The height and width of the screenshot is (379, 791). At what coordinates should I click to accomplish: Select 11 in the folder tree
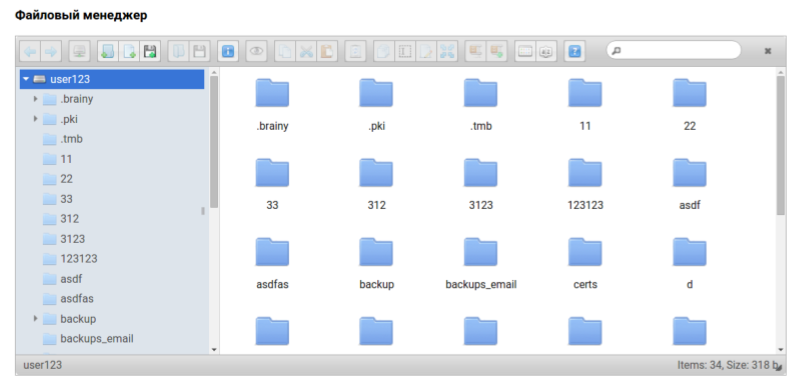[66, 159]
